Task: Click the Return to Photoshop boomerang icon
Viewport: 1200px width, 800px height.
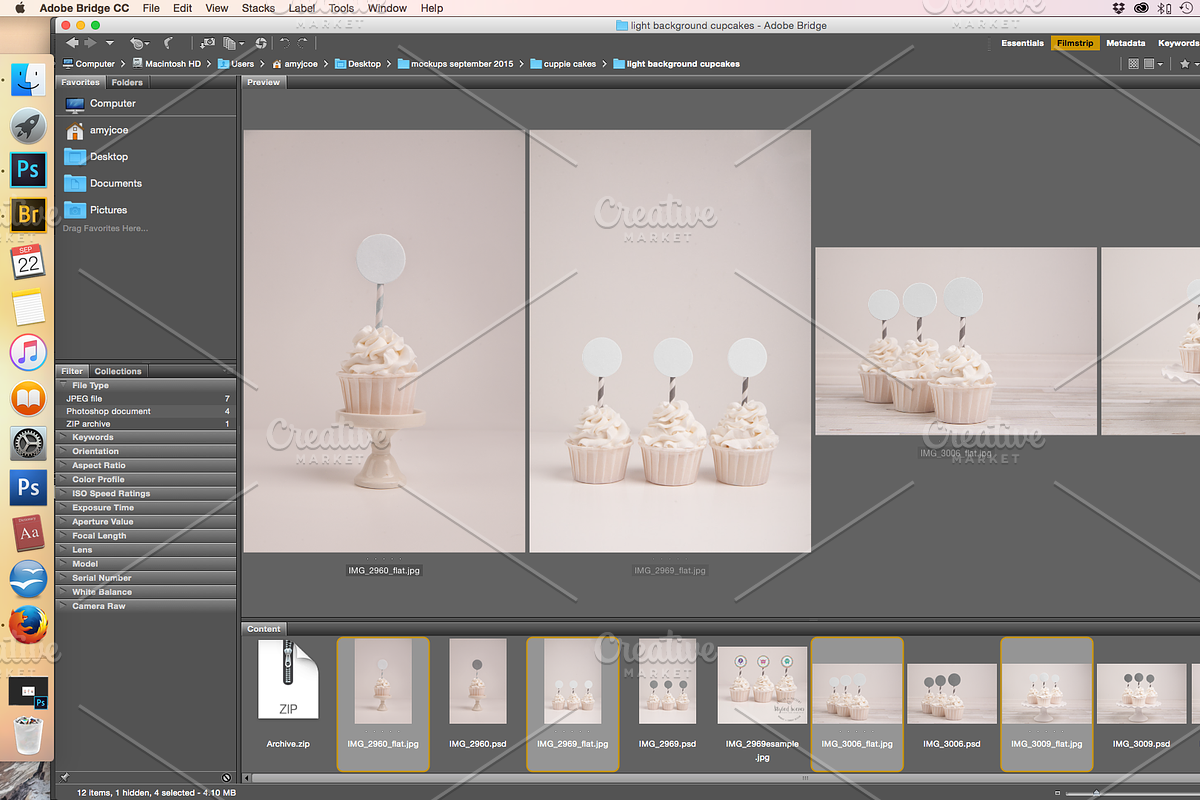Action: pyautogui.click(x=168, y=43)
